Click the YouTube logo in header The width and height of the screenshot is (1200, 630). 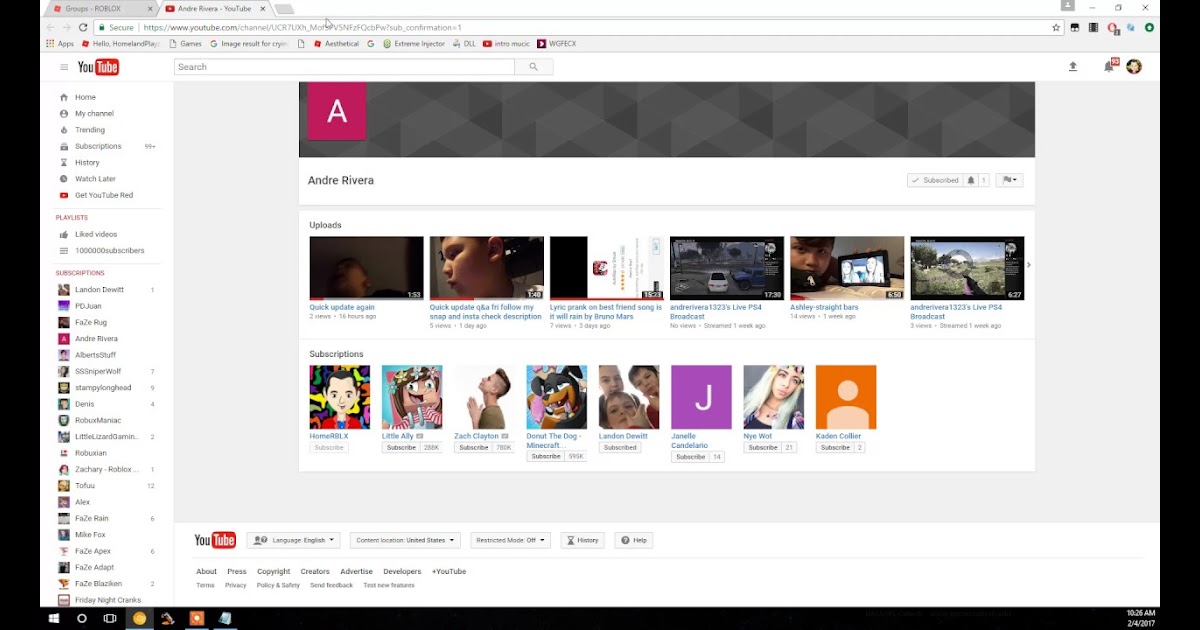98,67
